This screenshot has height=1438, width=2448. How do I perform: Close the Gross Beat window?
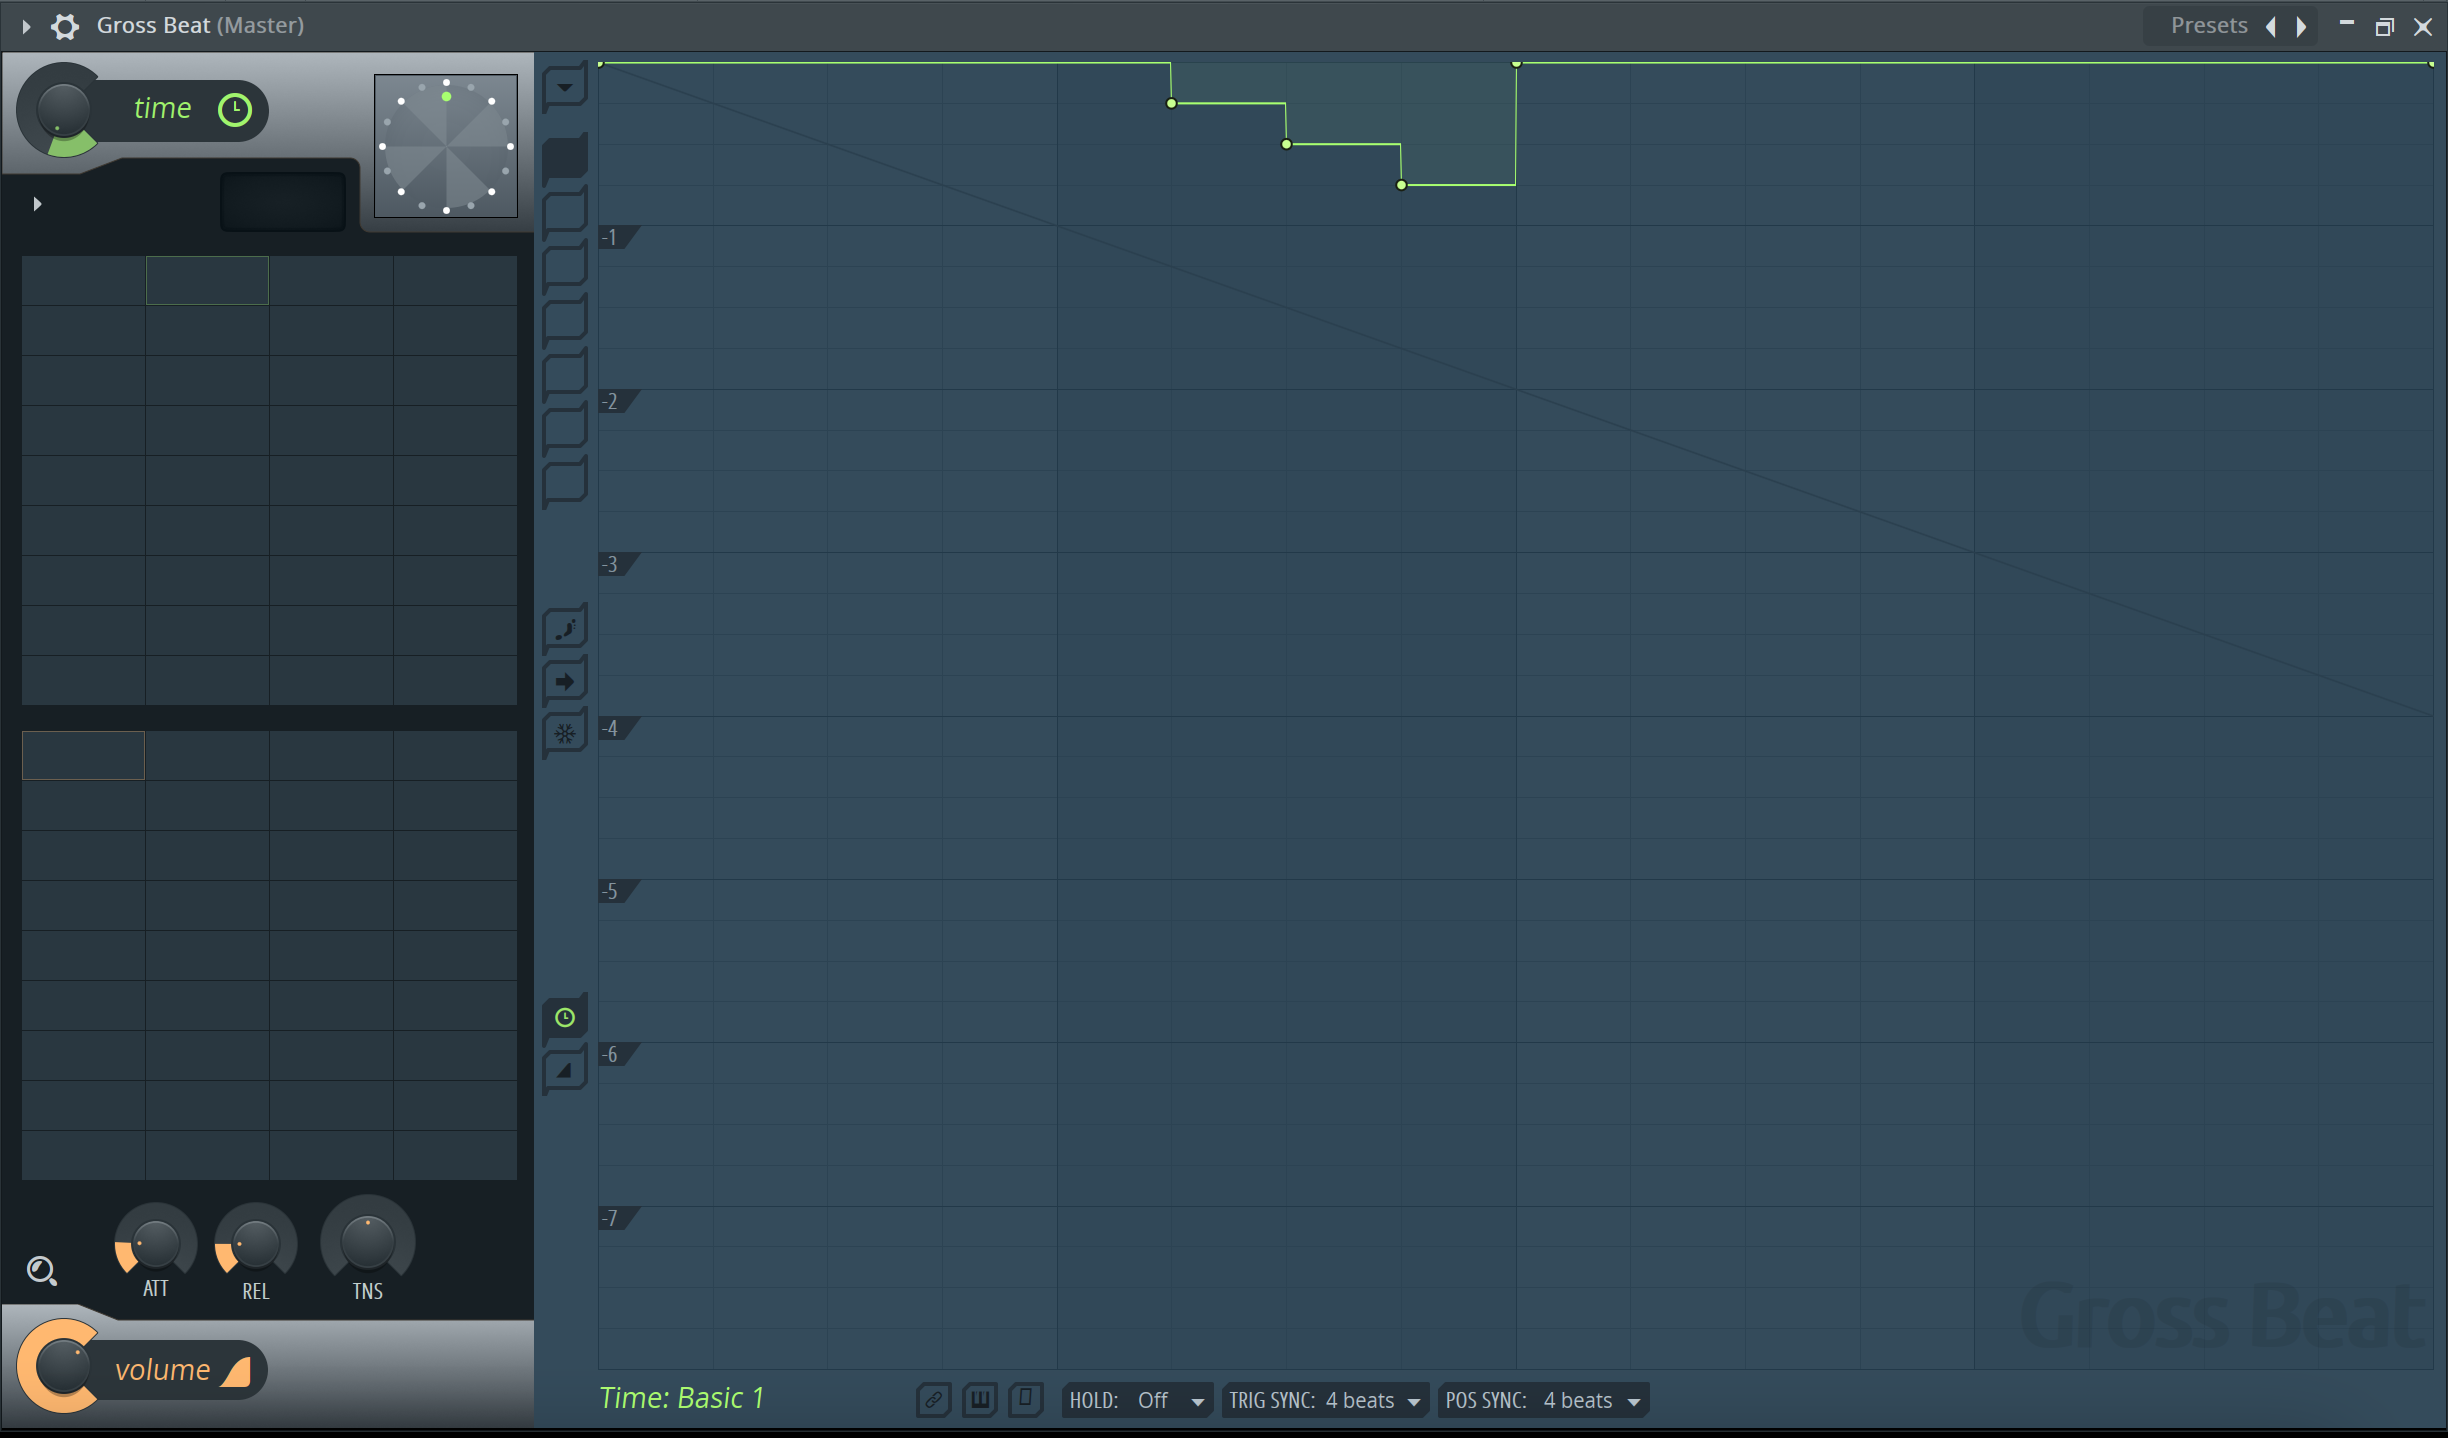point(2423,27)
